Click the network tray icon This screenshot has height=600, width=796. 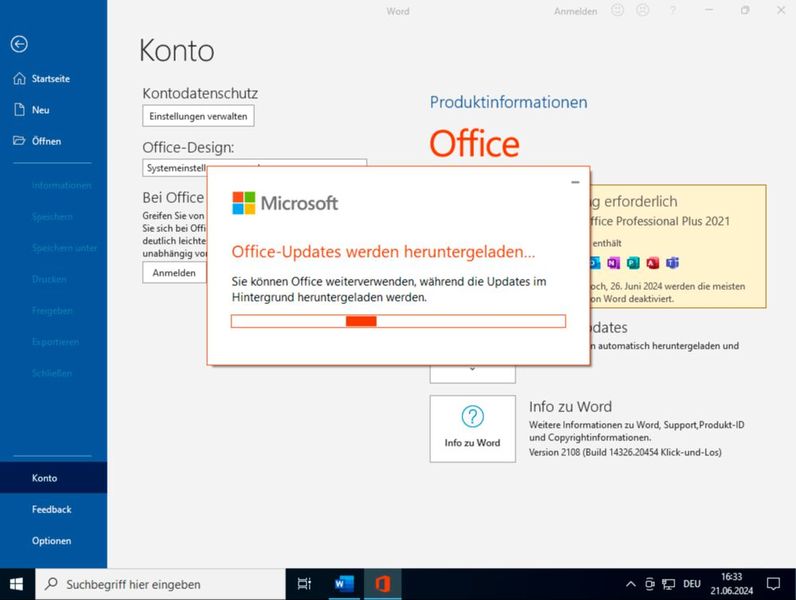[669, 584]
